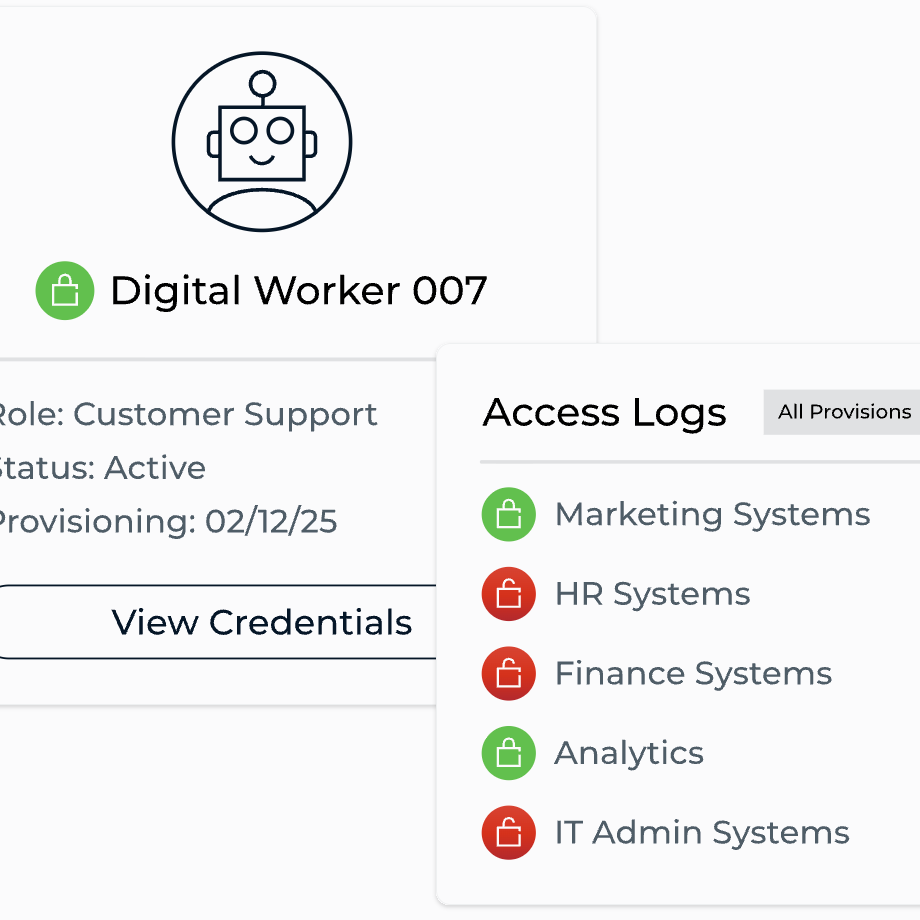Image resolution: width=920 pixels, height=920 pixels.
Task: Click green lock beside Digital Worker 007
Action: (x=65, y=291)
